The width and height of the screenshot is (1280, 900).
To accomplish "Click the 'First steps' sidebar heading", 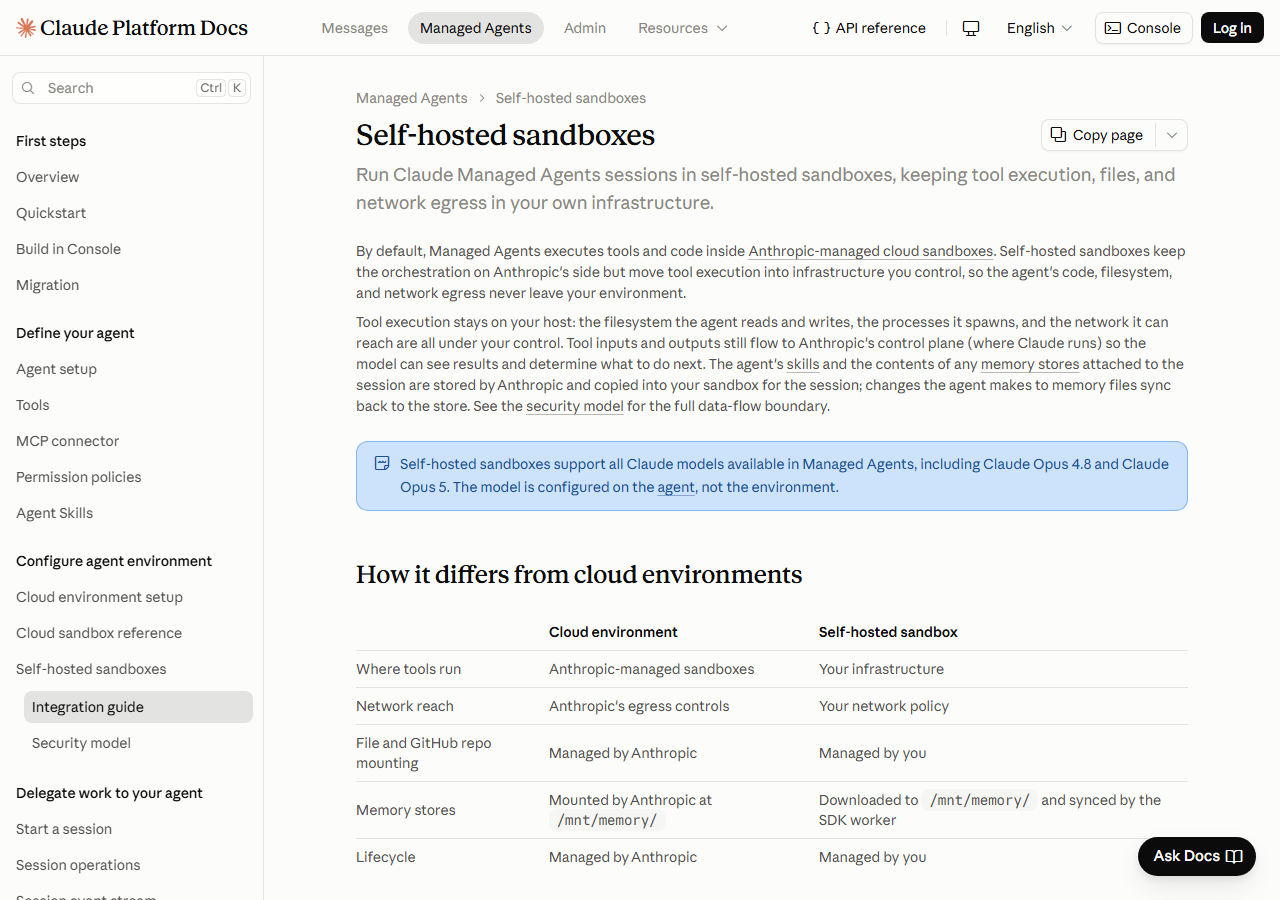I will click(x=51, y=141).
